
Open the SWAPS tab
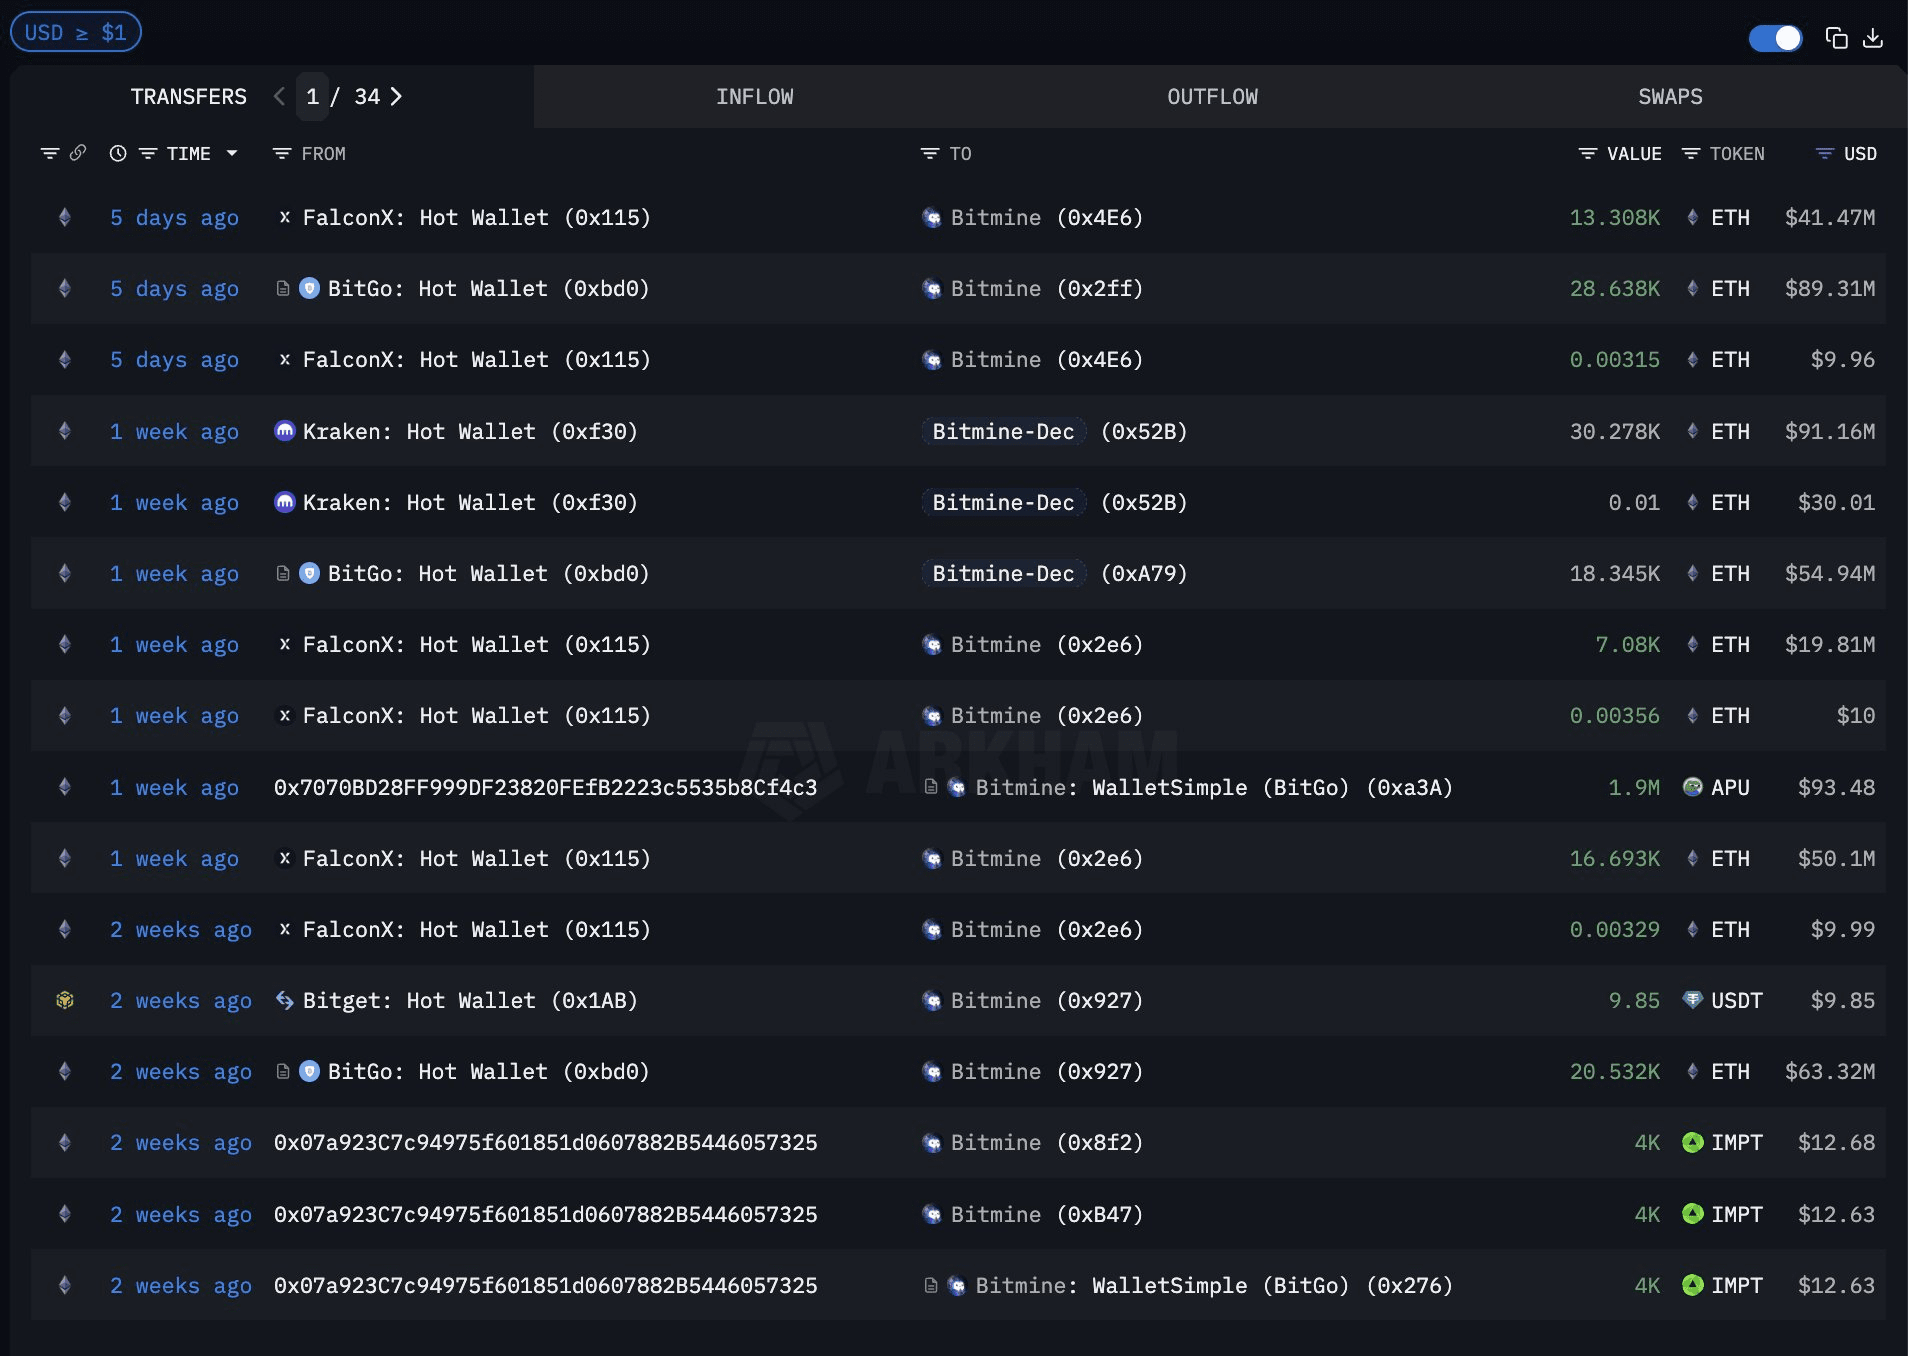(1669, 96)
